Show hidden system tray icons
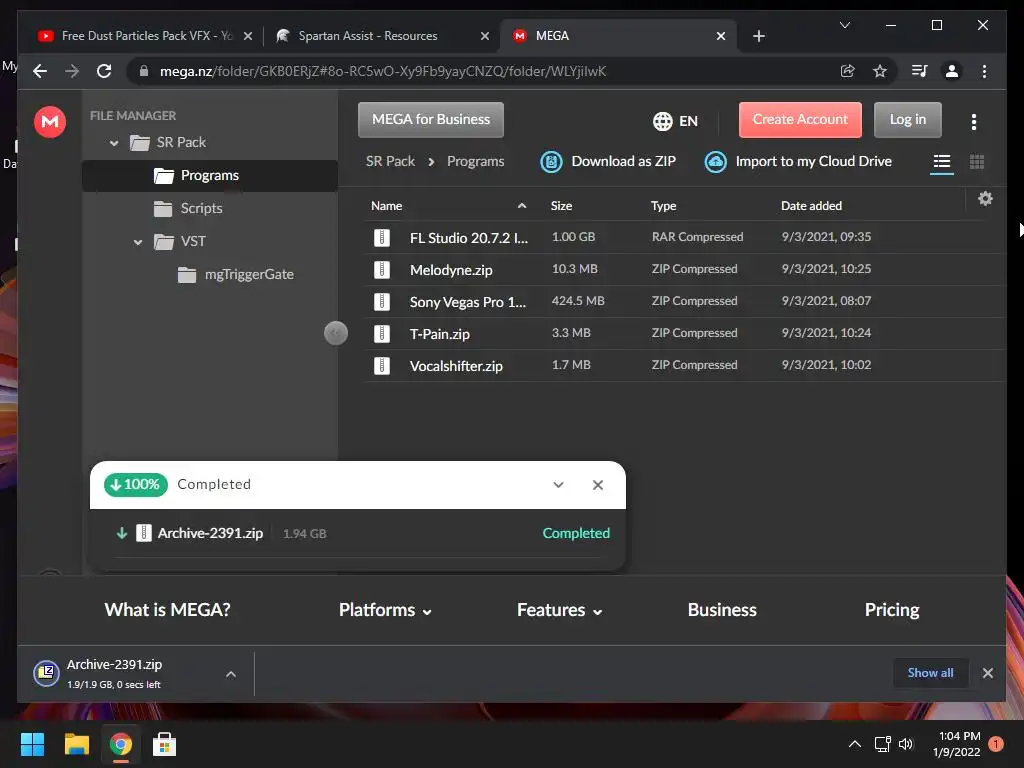1024x768 pixels. [854, 744]
